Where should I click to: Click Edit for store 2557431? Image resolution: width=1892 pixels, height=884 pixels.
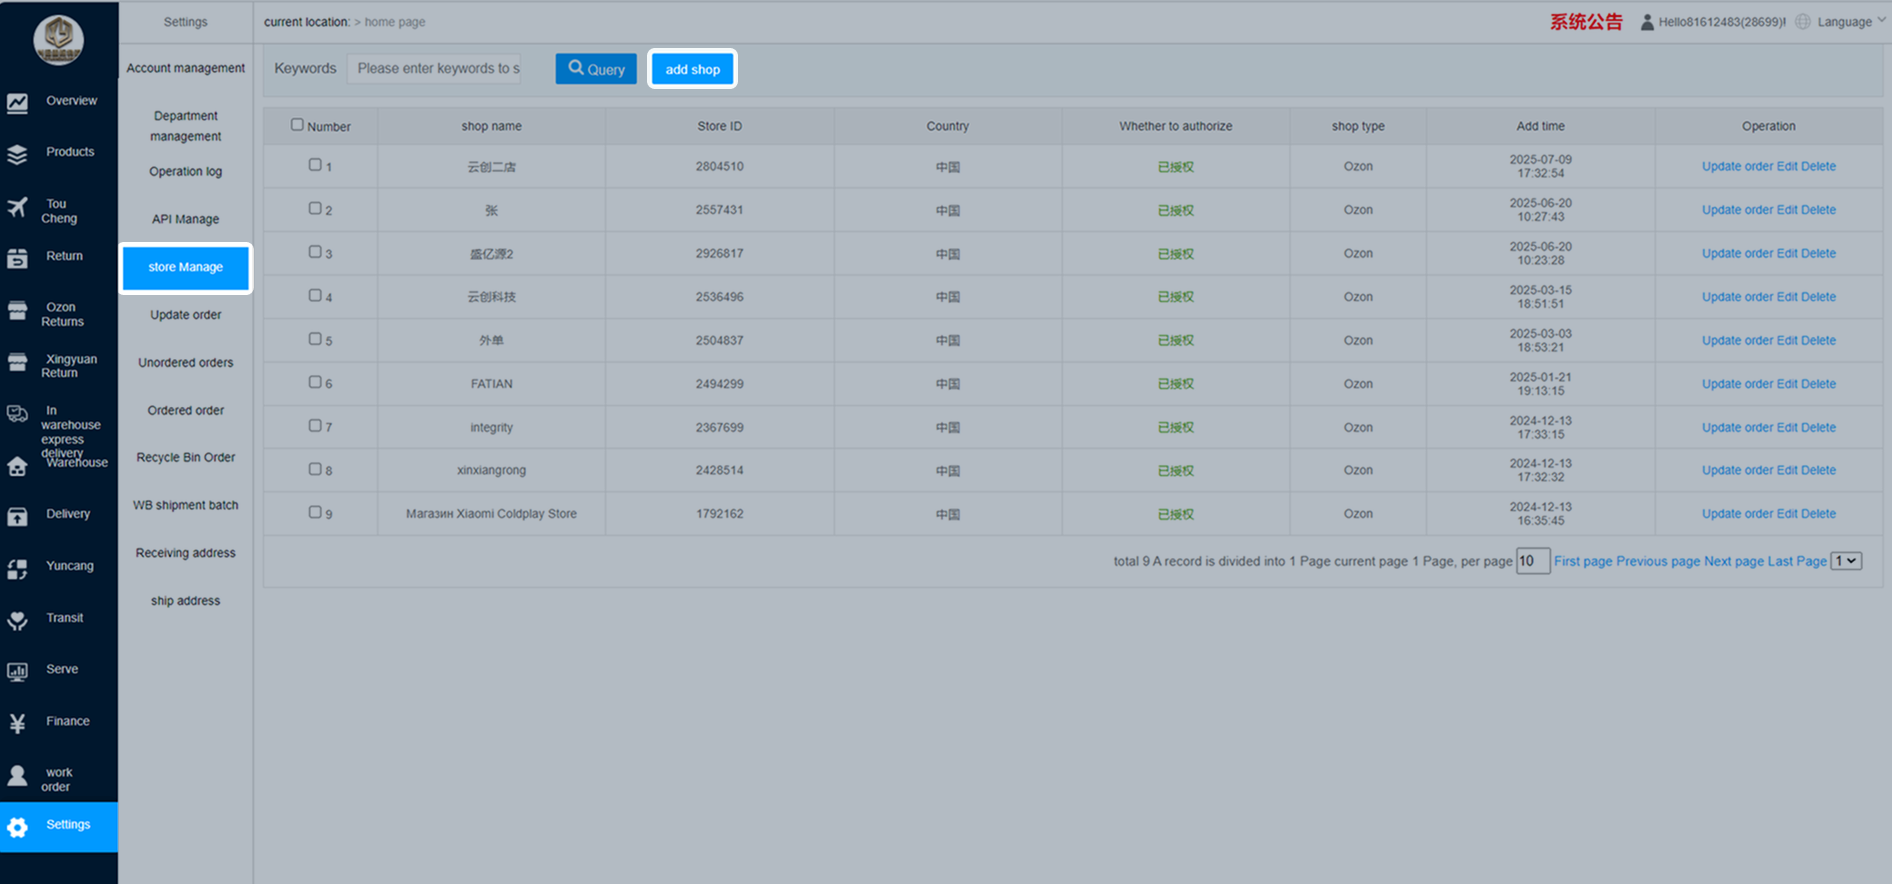click(x=1786, y=210)
